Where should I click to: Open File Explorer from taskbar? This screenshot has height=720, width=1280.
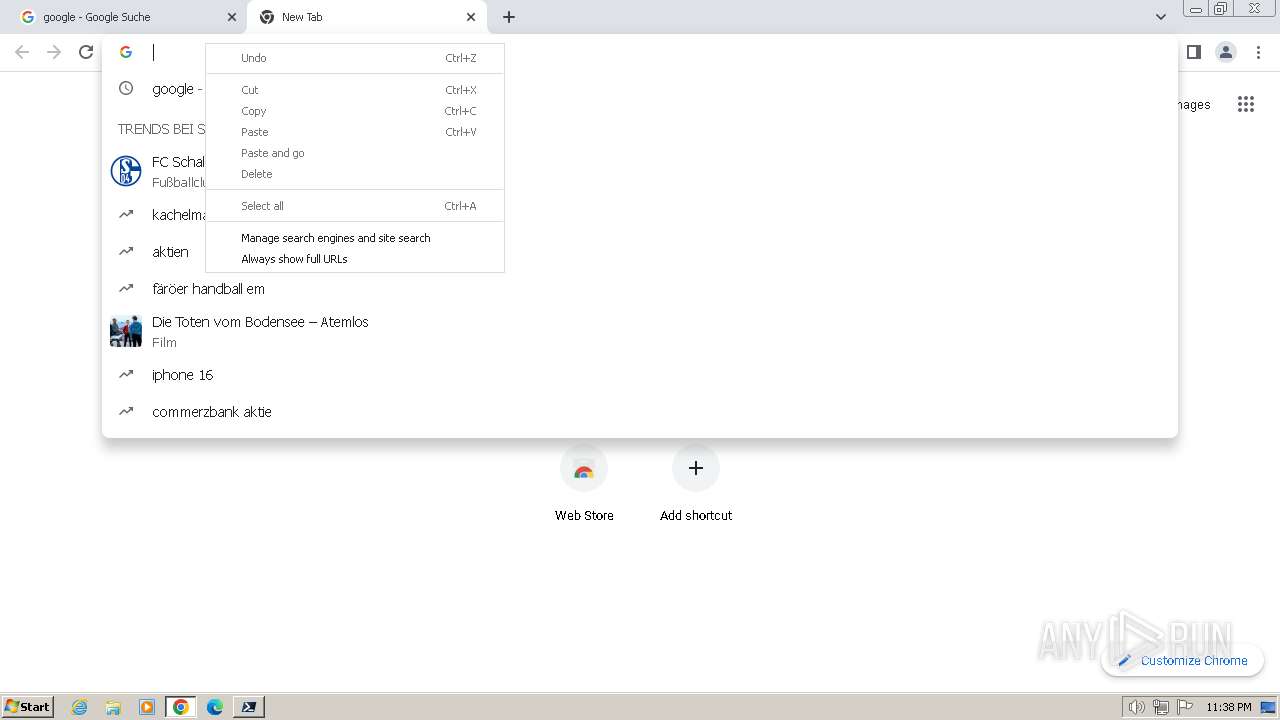113,707
